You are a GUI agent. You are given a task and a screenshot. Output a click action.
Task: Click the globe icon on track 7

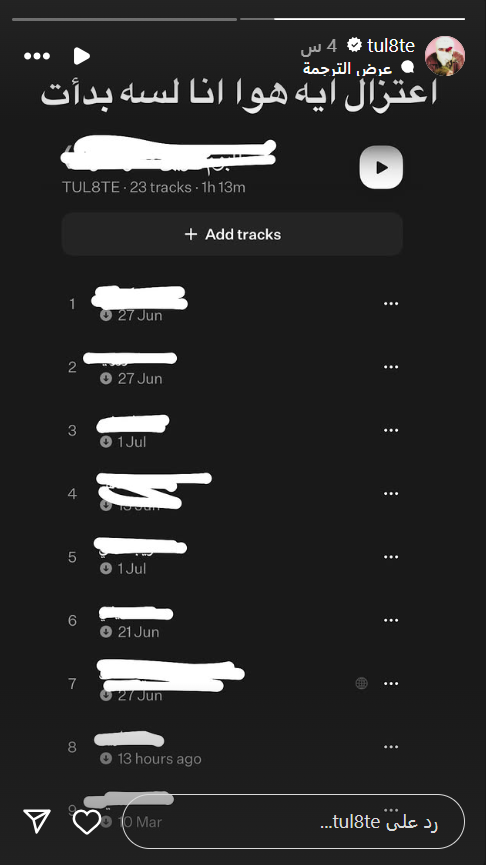(x=361, y=684)
